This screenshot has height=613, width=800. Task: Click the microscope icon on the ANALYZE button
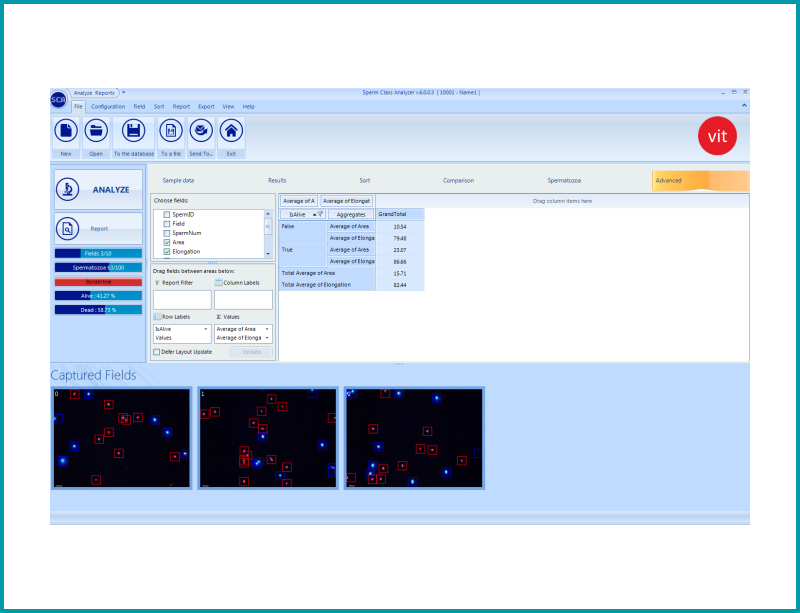click(x=68, y=189)
